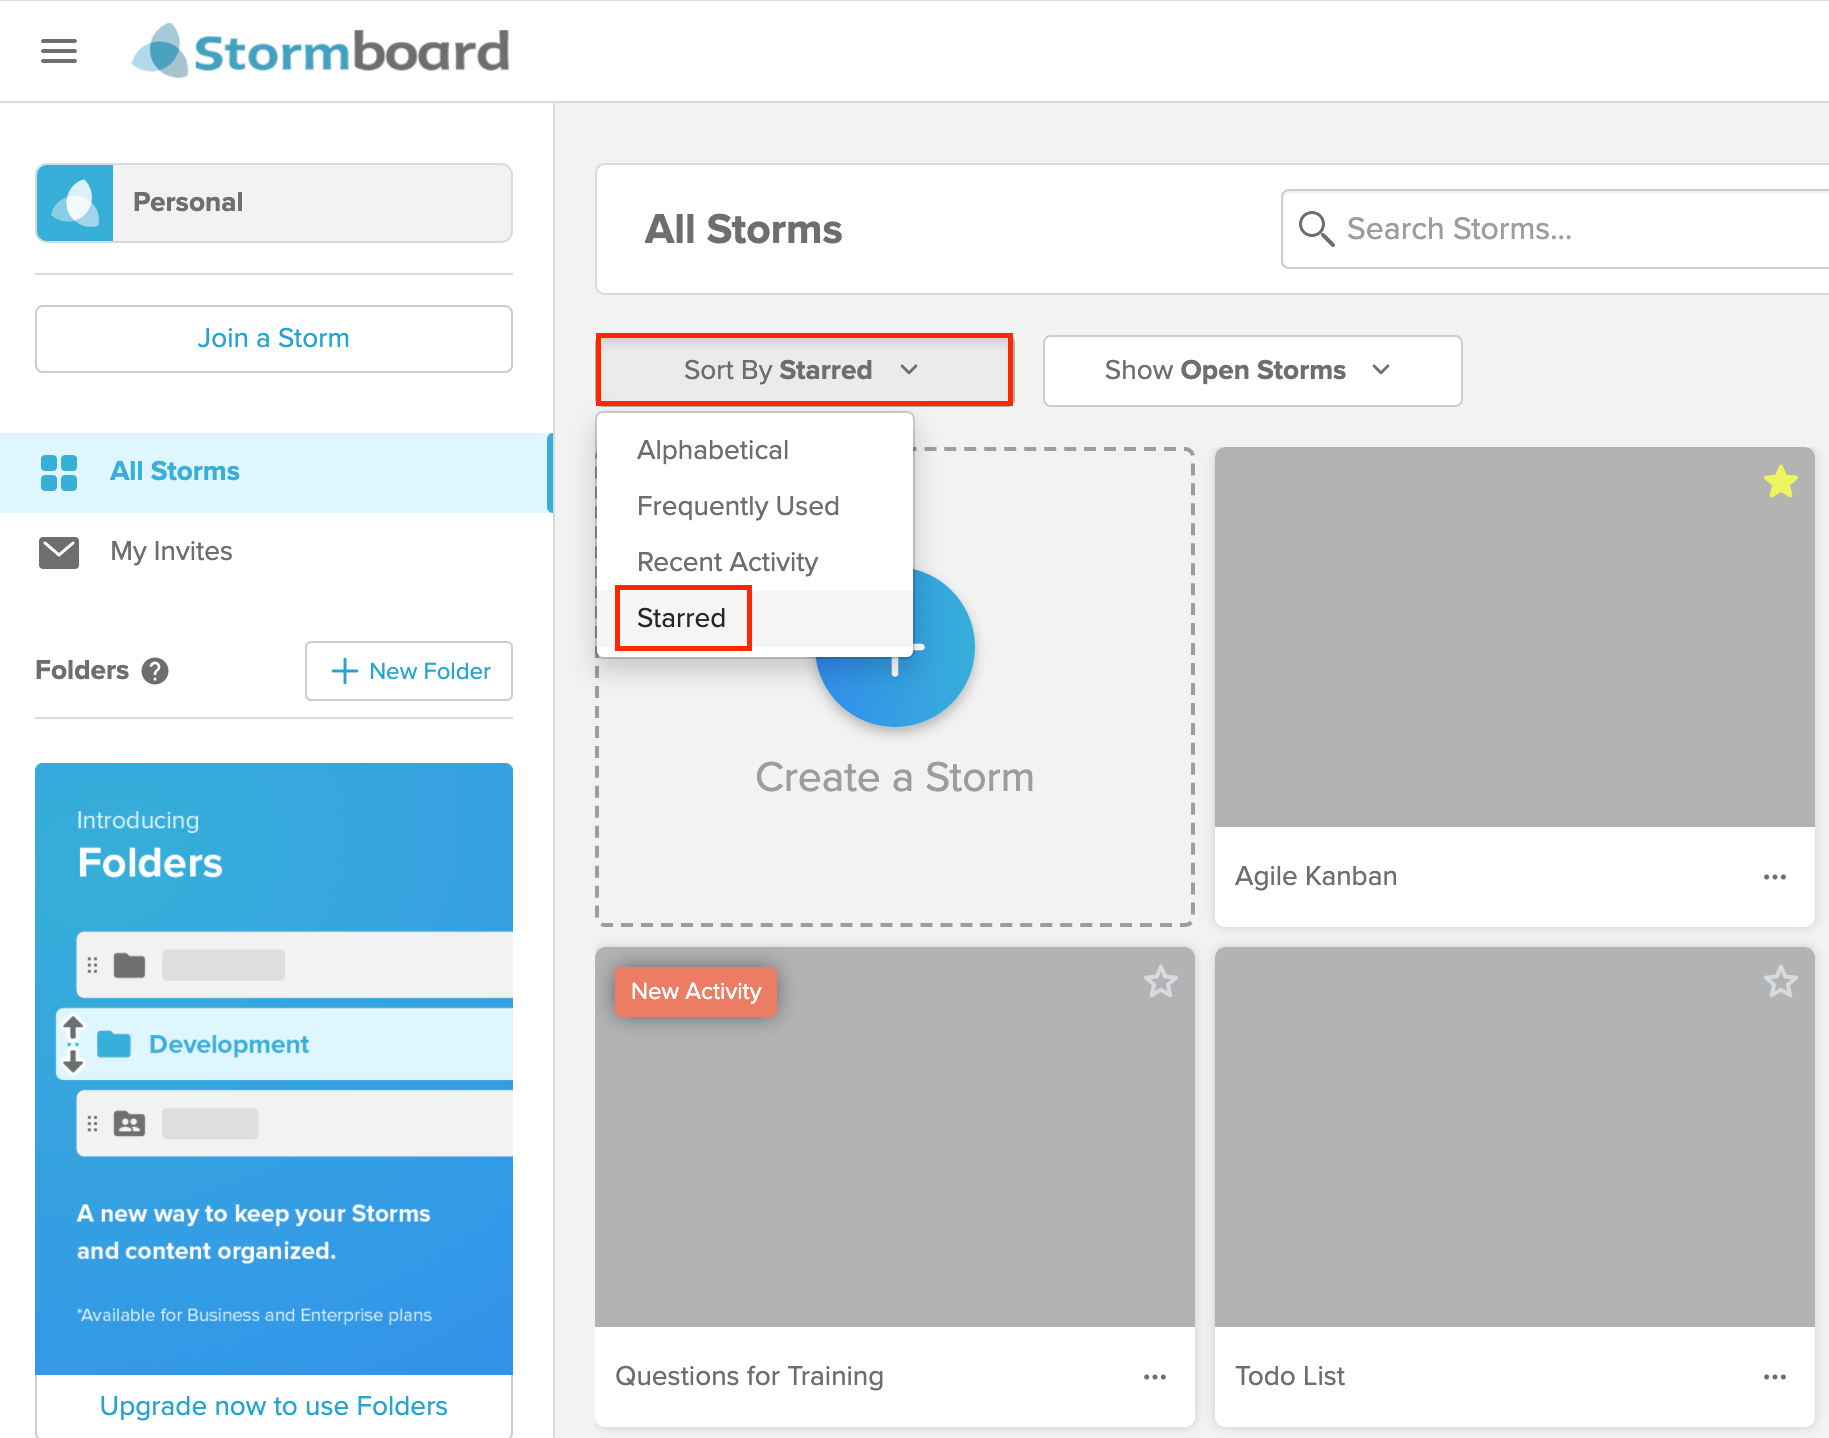This screenshot has width=1829, height=1438.
Task: Open the Agile Kanban storm thumbnail
Action: [1514, 637]
